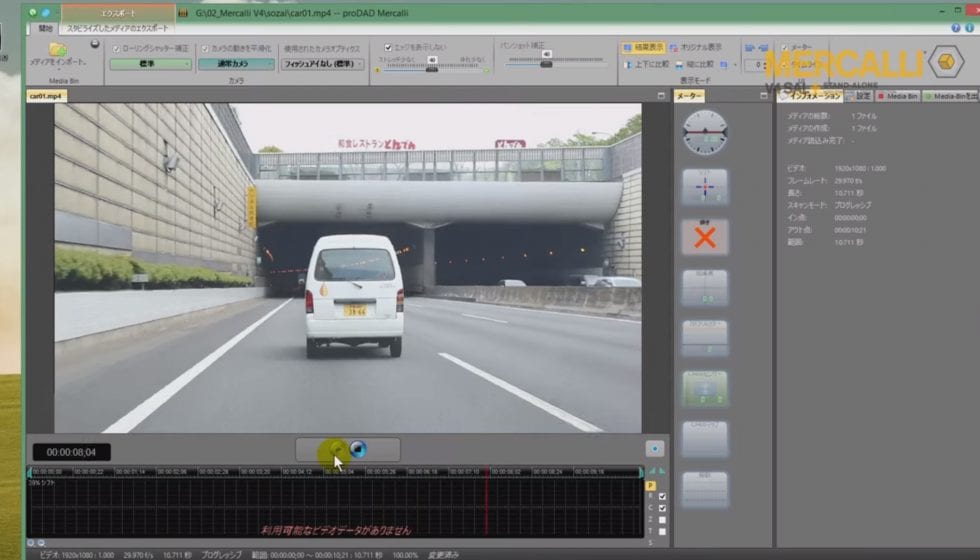Viewport: 980px width, 560px height.
Task: Select the メーター panel tab
Action: 689,96
